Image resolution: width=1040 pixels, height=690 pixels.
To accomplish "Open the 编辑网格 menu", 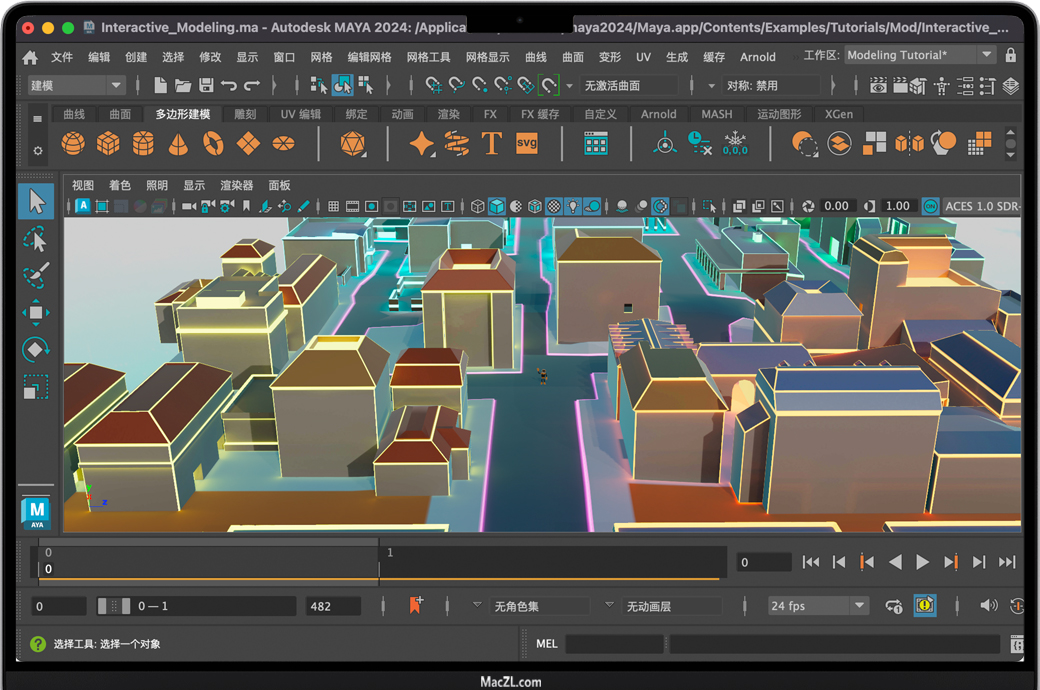I will 369,57.
